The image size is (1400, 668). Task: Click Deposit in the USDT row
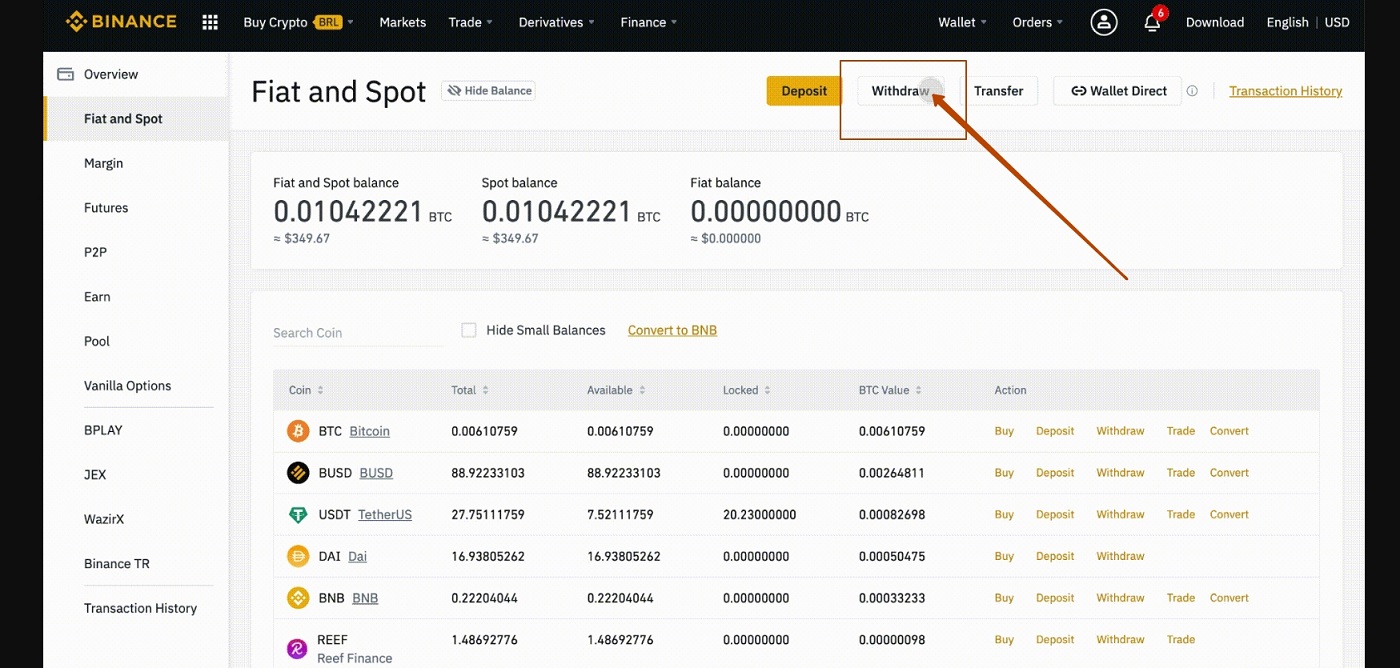tap(1055, 515)
